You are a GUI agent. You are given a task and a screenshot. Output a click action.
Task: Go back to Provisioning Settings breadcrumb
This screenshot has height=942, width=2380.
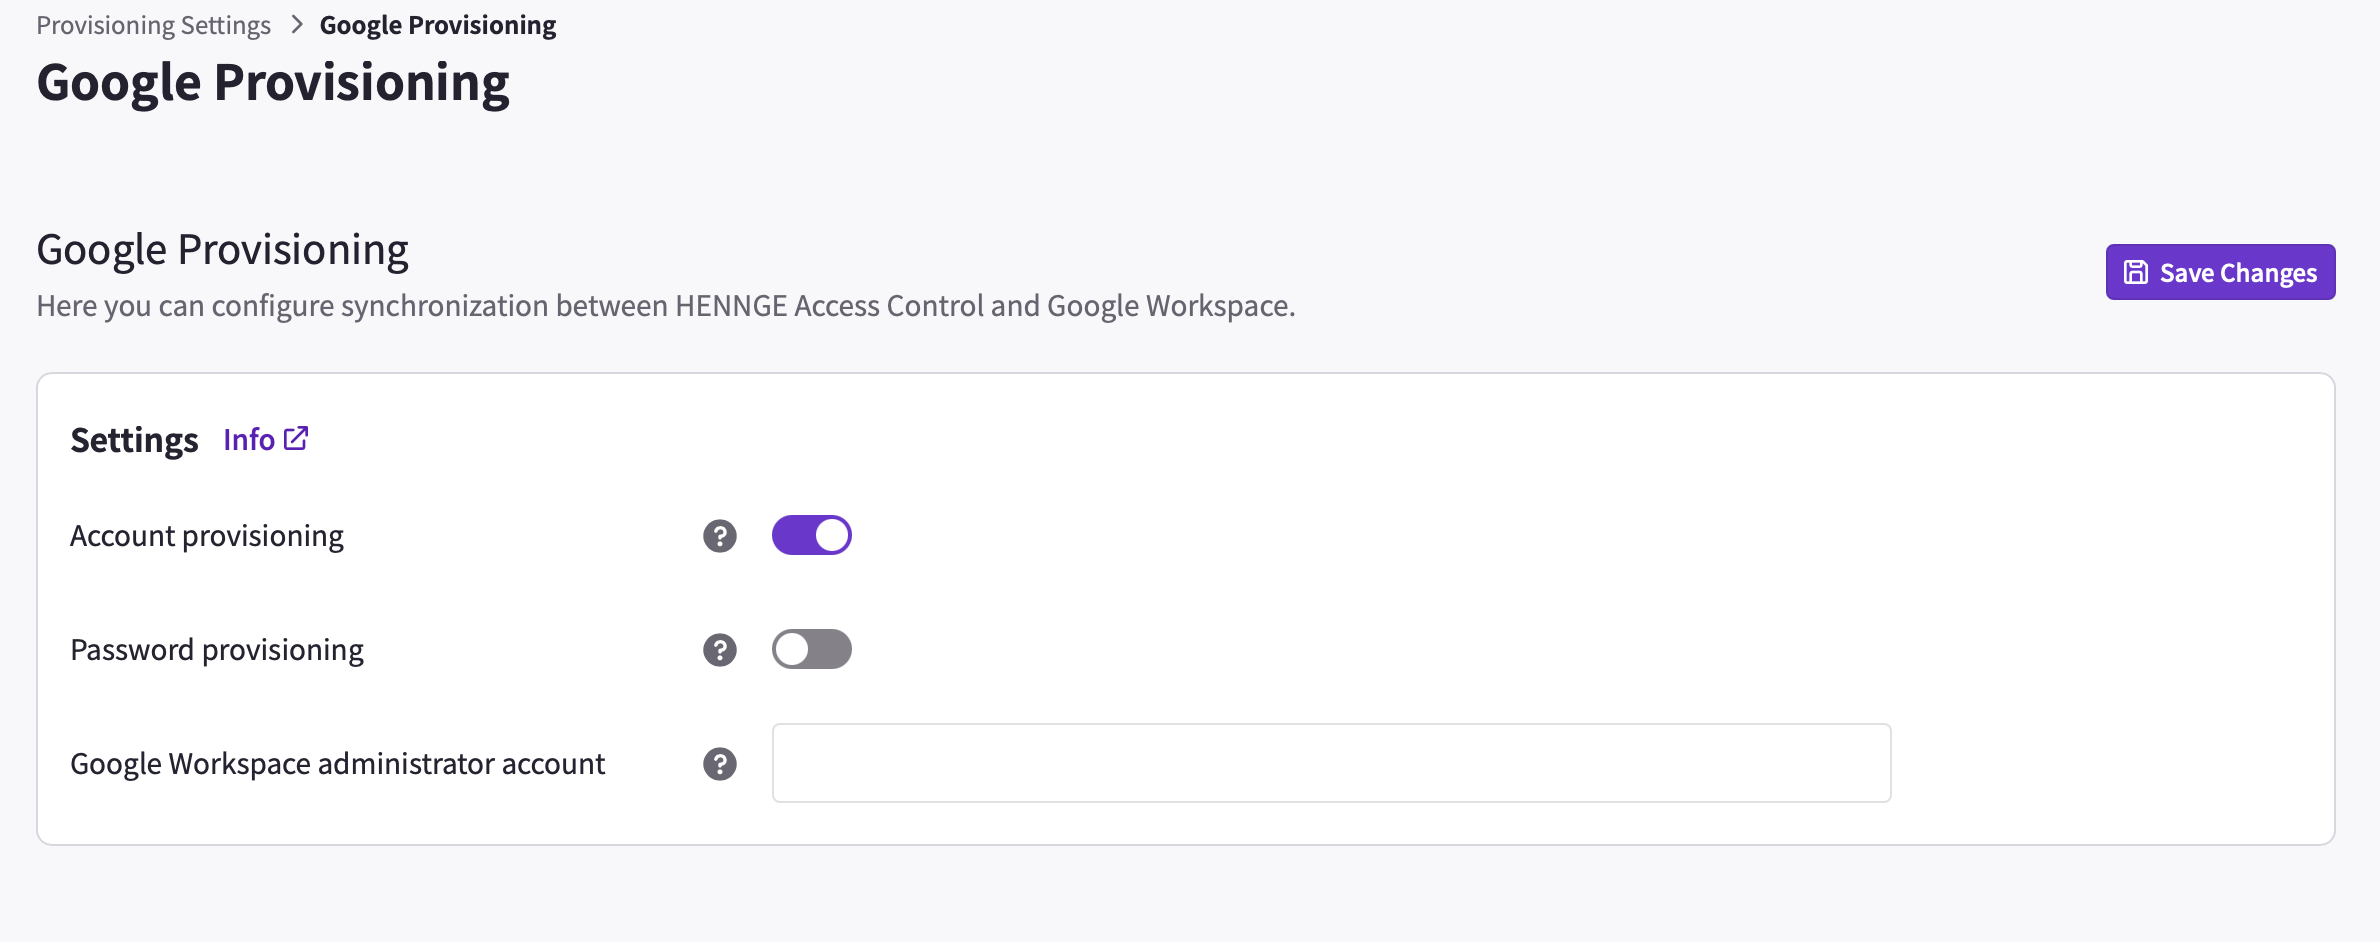pos(154,25)
